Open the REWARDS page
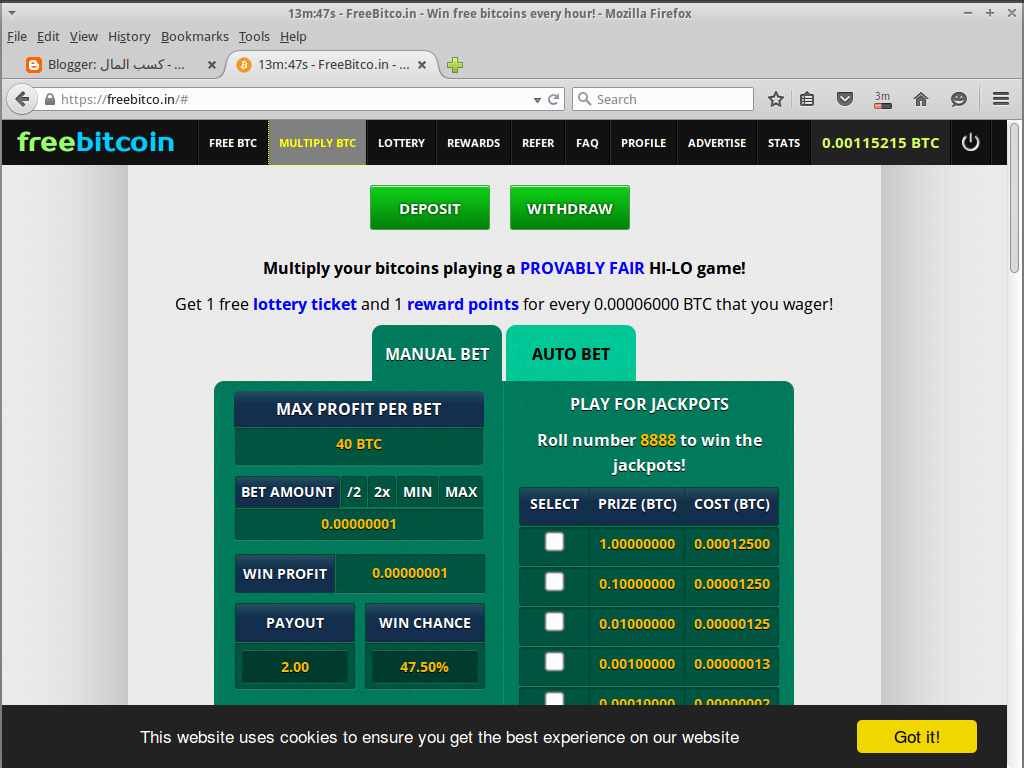This screenshot has width=1024, height=768. [473, 142]
